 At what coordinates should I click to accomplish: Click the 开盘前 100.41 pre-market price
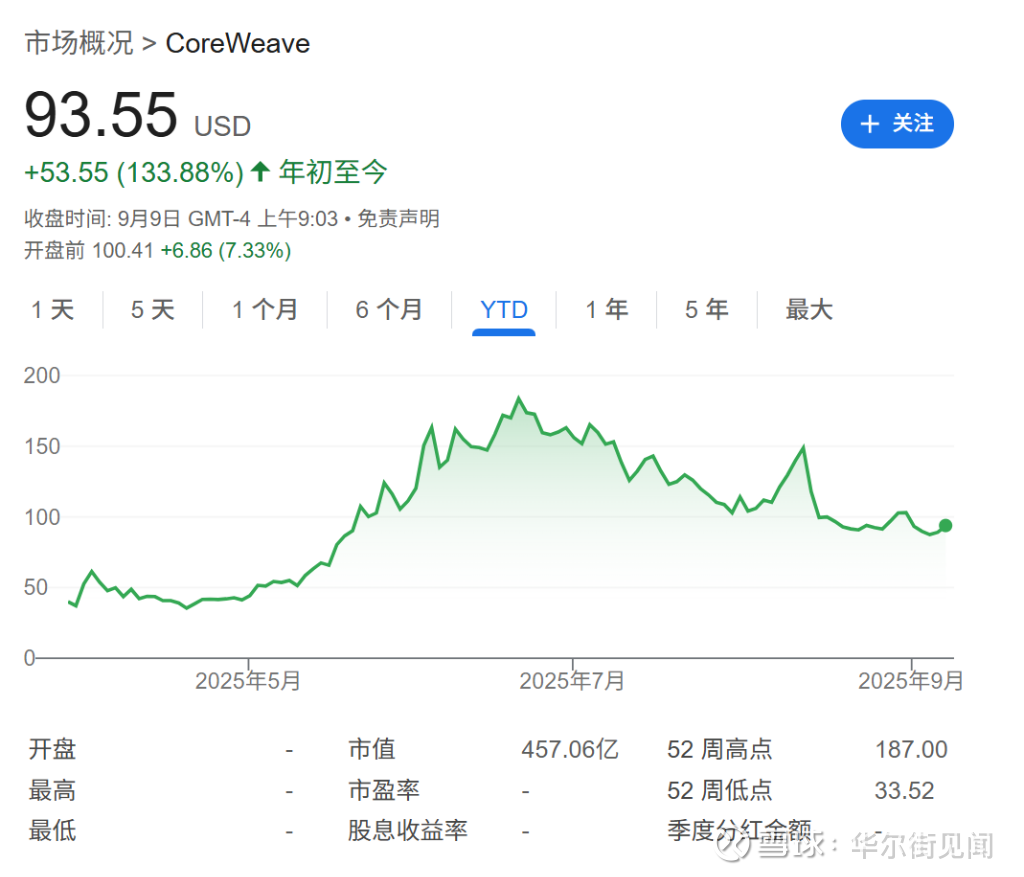coord(89,251)
